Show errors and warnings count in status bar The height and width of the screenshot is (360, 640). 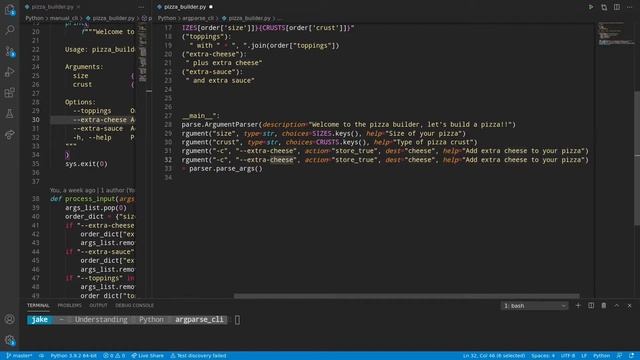click(x=114, y=356)
